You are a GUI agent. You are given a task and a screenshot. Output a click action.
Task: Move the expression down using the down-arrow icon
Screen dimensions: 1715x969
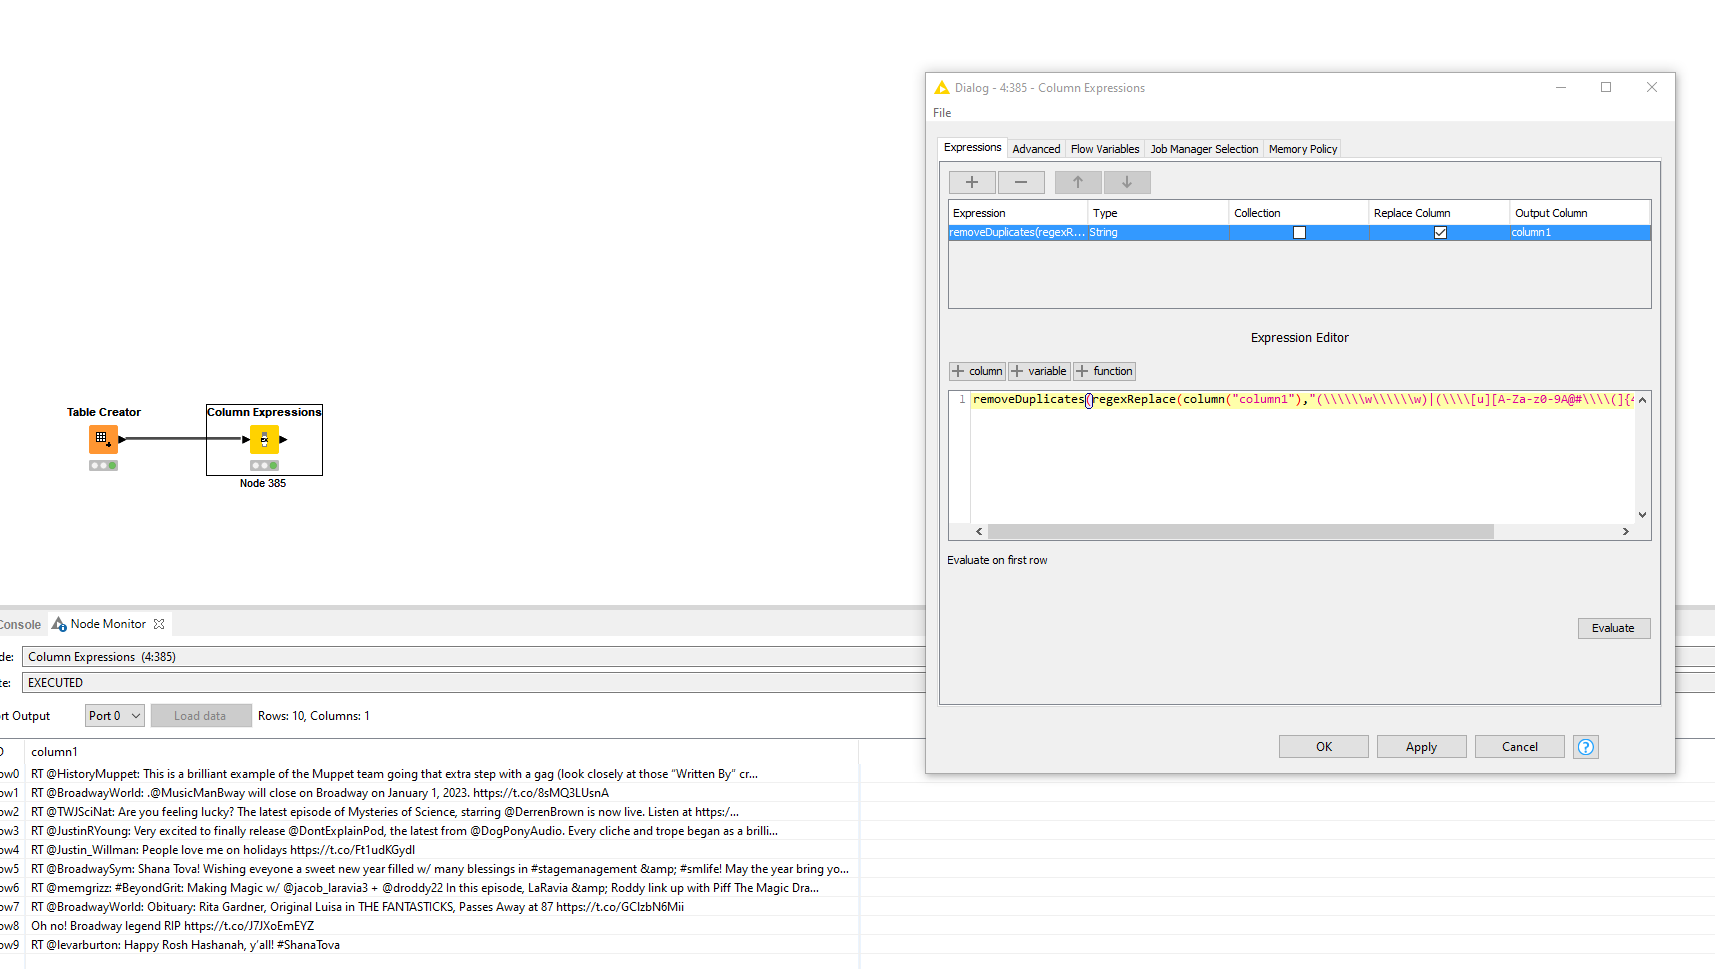coord(1126,182)
